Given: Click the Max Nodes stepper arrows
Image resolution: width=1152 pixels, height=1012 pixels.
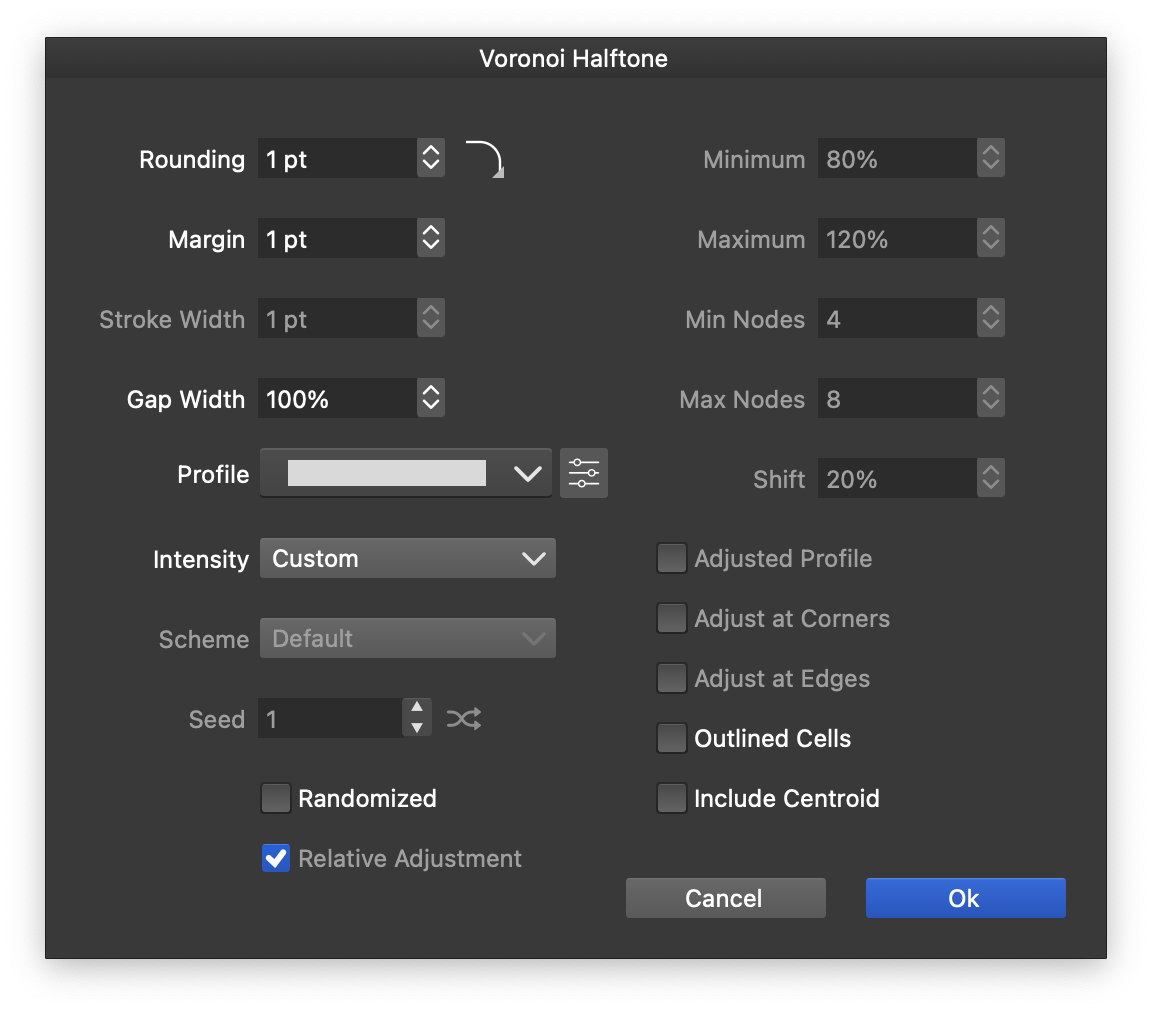Looking at the screenshot, I should 990,398.
